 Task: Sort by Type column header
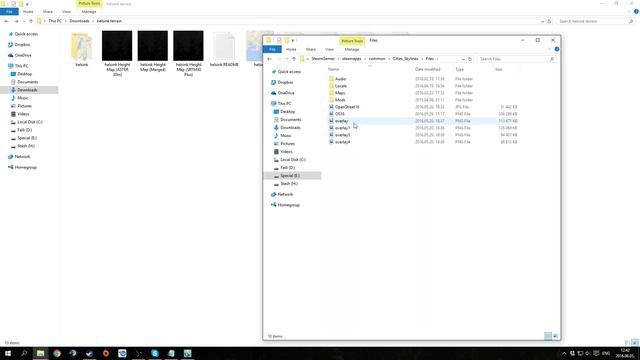[459, 69]
